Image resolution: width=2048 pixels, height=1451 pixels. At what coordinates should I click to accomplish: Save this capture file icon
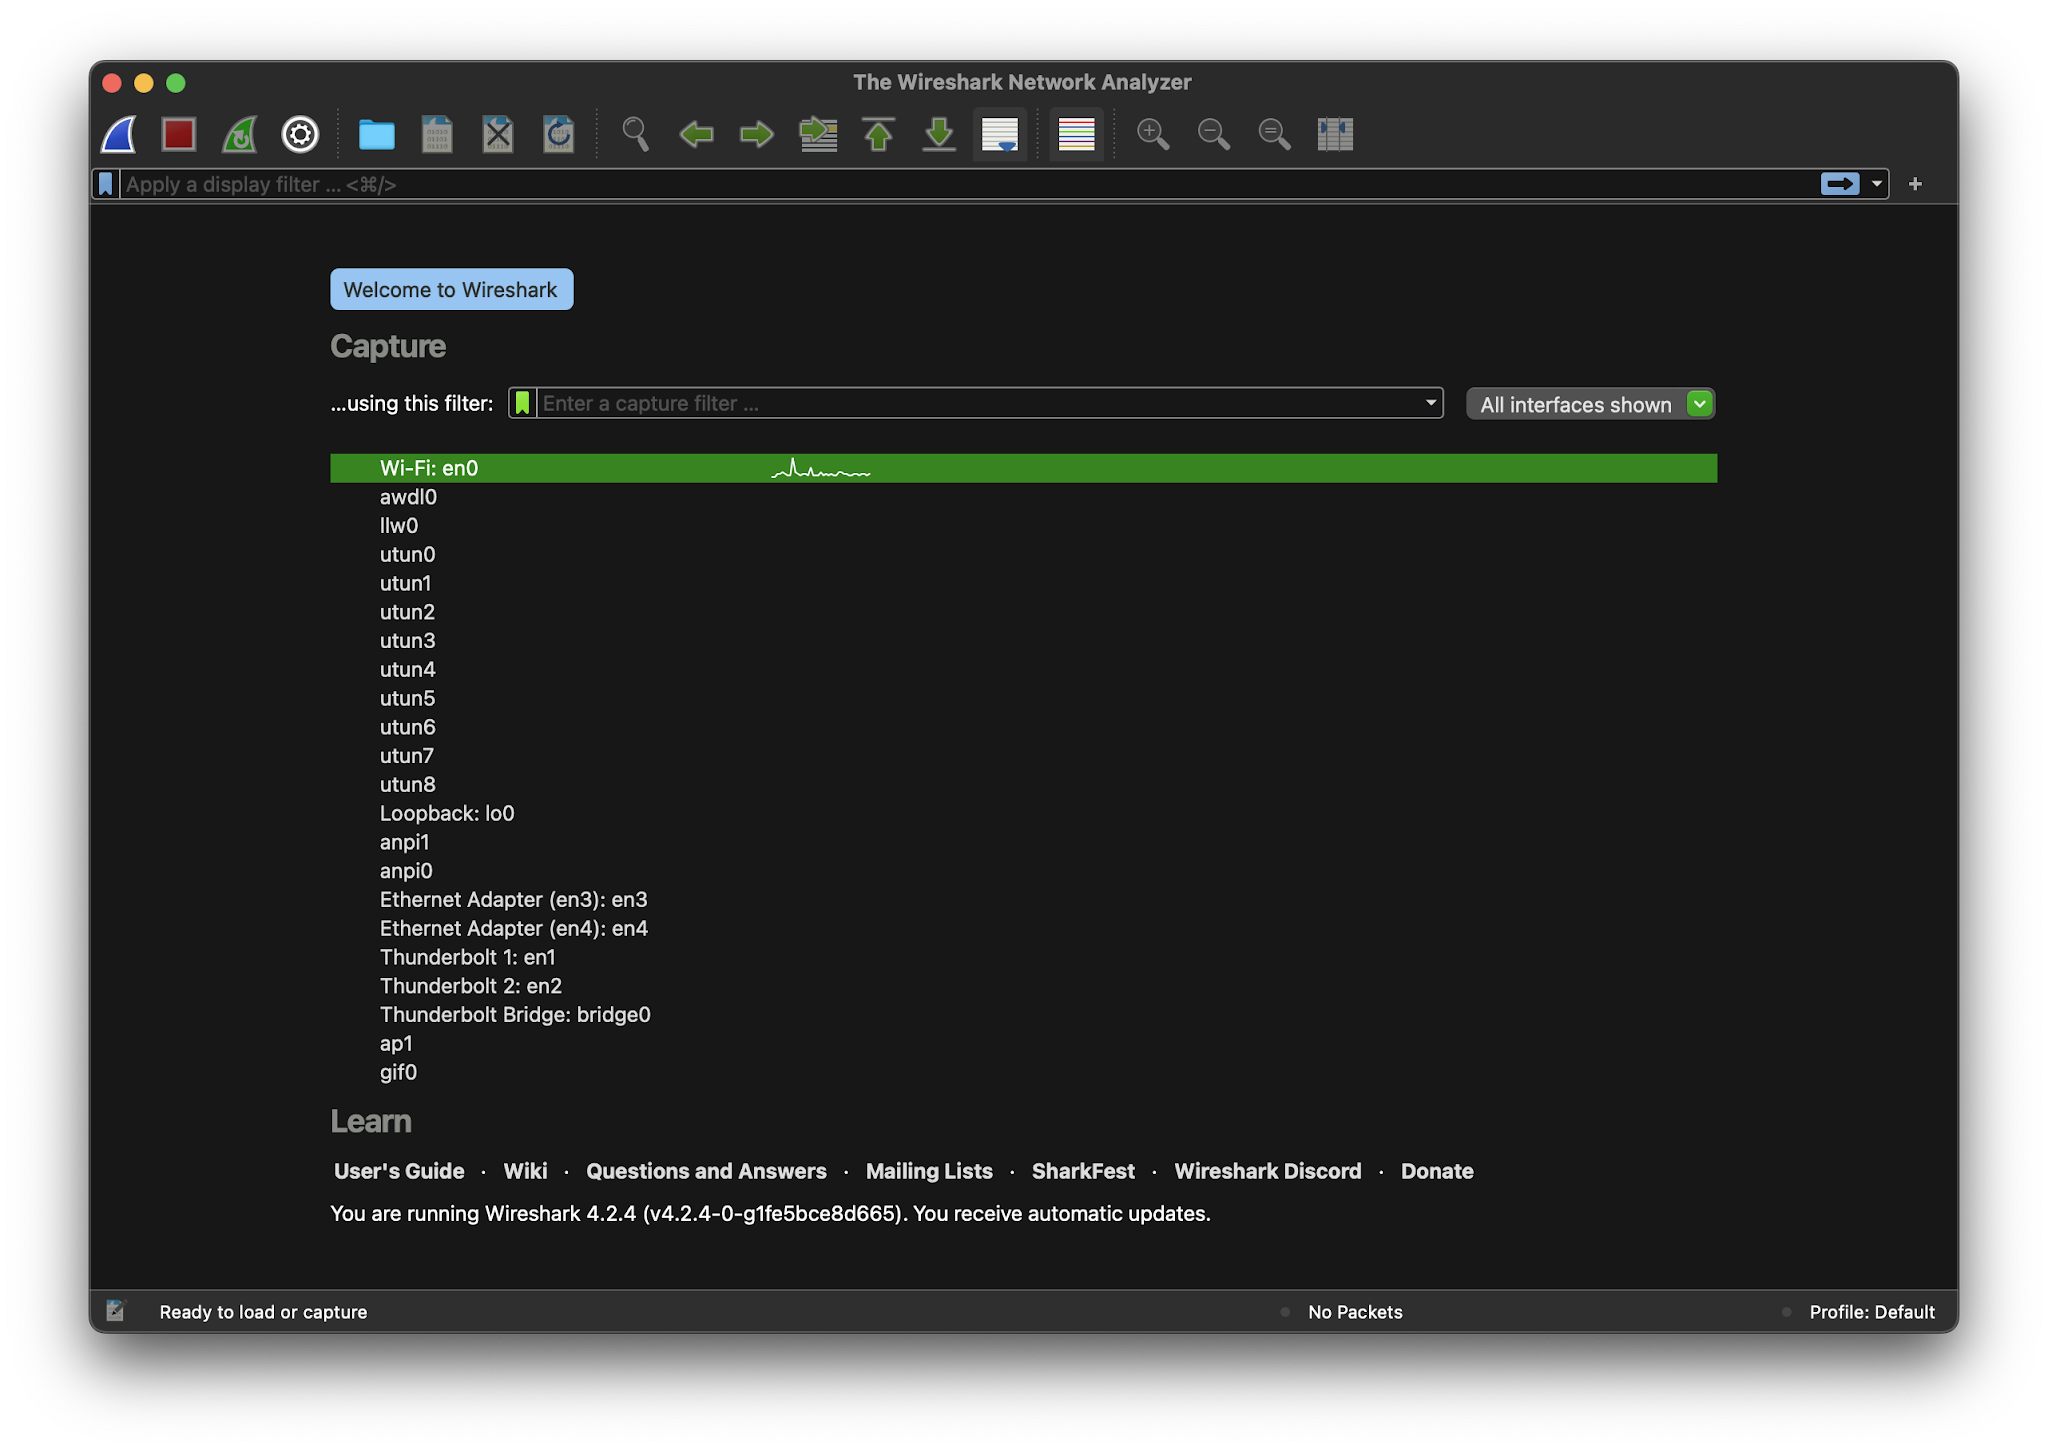[x=437, y=134]
